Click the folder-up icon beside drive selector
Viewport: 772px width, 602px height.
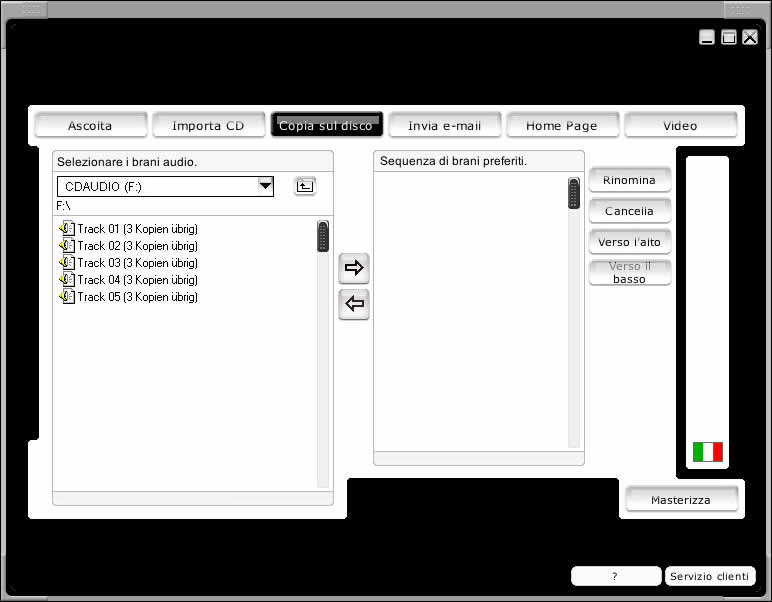click(x=305, y=186)
